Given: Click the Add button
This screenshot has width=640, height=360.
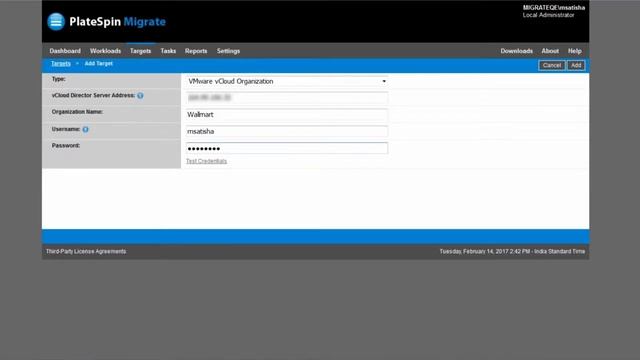Looking at the screenshot, I should coord(576,65).
